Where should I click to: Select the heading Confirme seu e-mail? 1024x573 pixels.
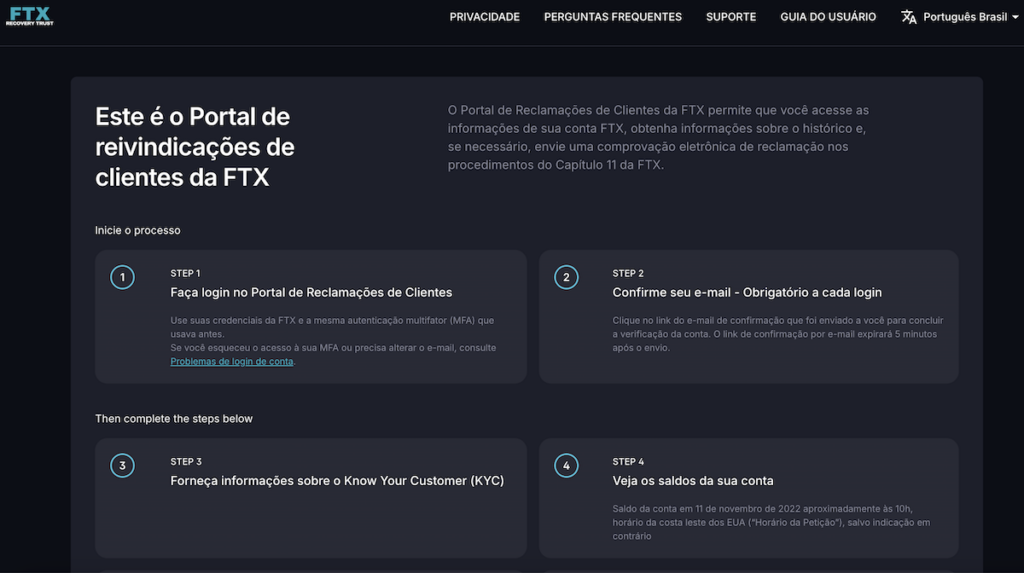point(747,293)
